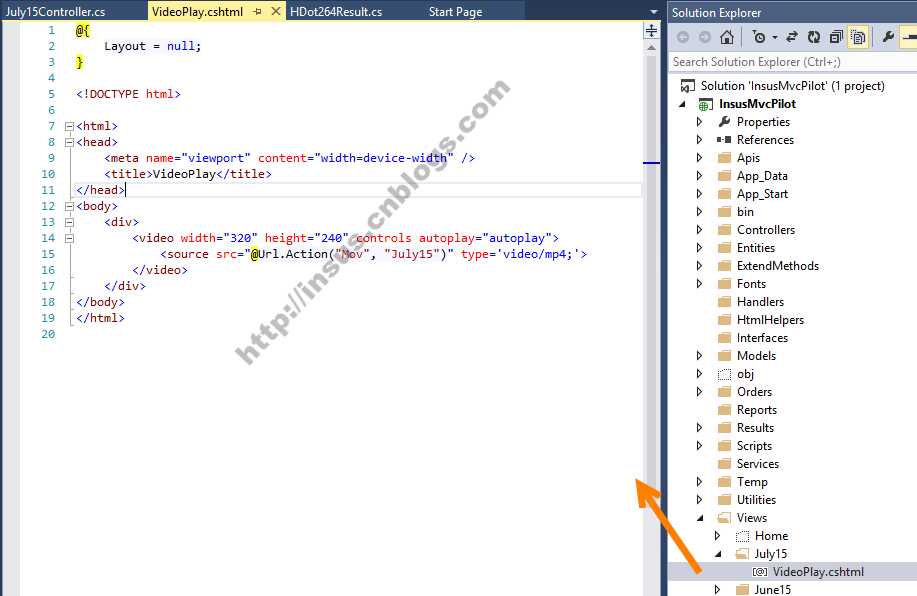The height and width of the screenshot is (596, 917).
Task: Select the bin folder
Action: click(745, 212)
